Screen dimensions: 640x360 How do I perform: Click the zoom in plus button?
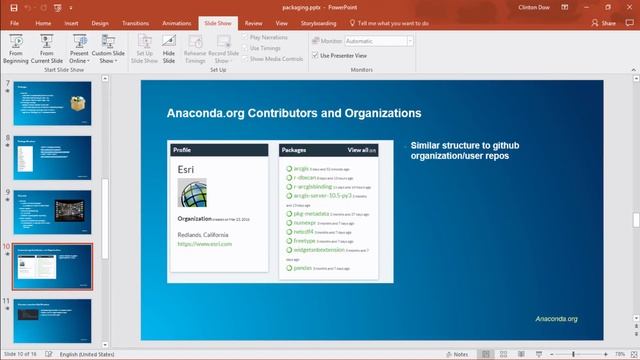pyautogui.click(x=605, y=354)
